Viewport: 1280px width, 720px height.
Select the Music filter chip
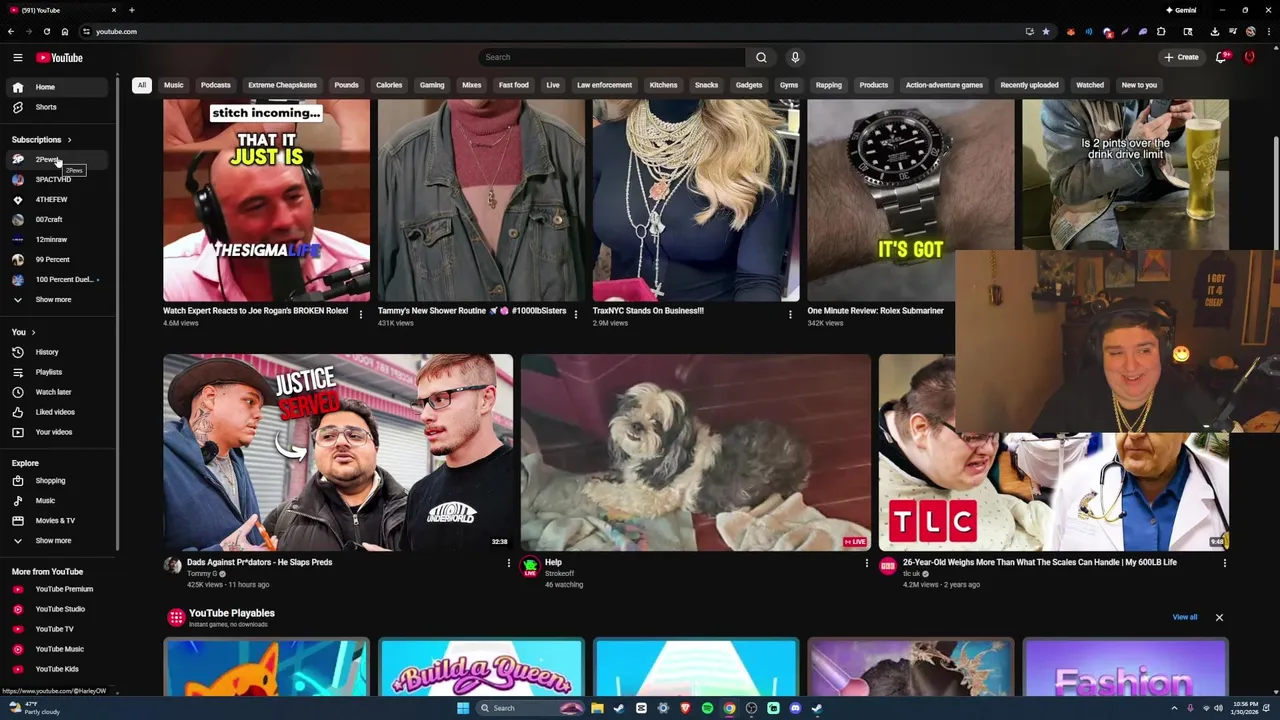(174, 85)
